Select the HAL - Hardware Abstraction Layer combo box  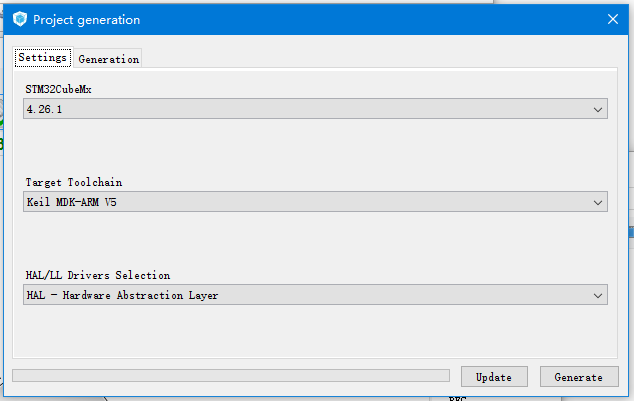click(x=315, y=295)
